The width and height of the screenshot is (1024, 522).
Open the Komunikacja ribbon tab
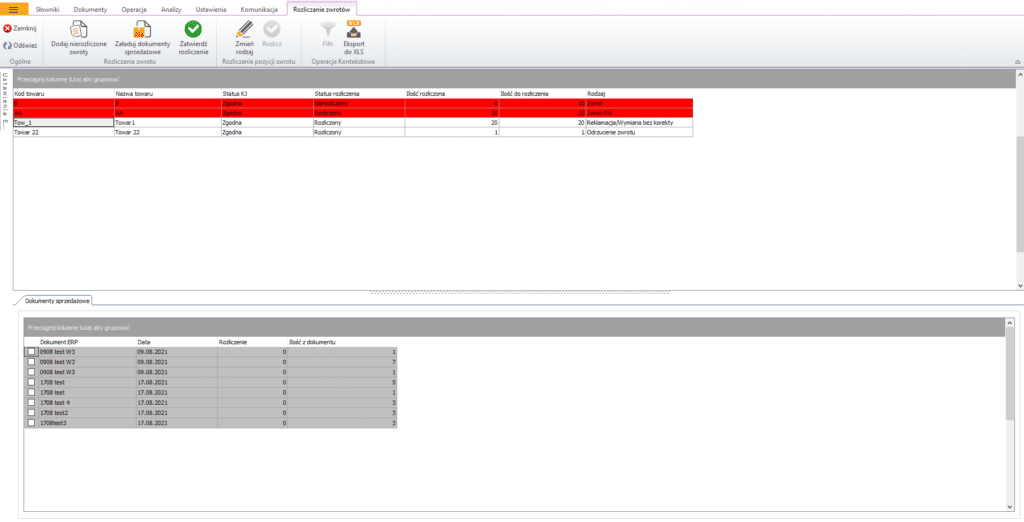click(259, 10)
